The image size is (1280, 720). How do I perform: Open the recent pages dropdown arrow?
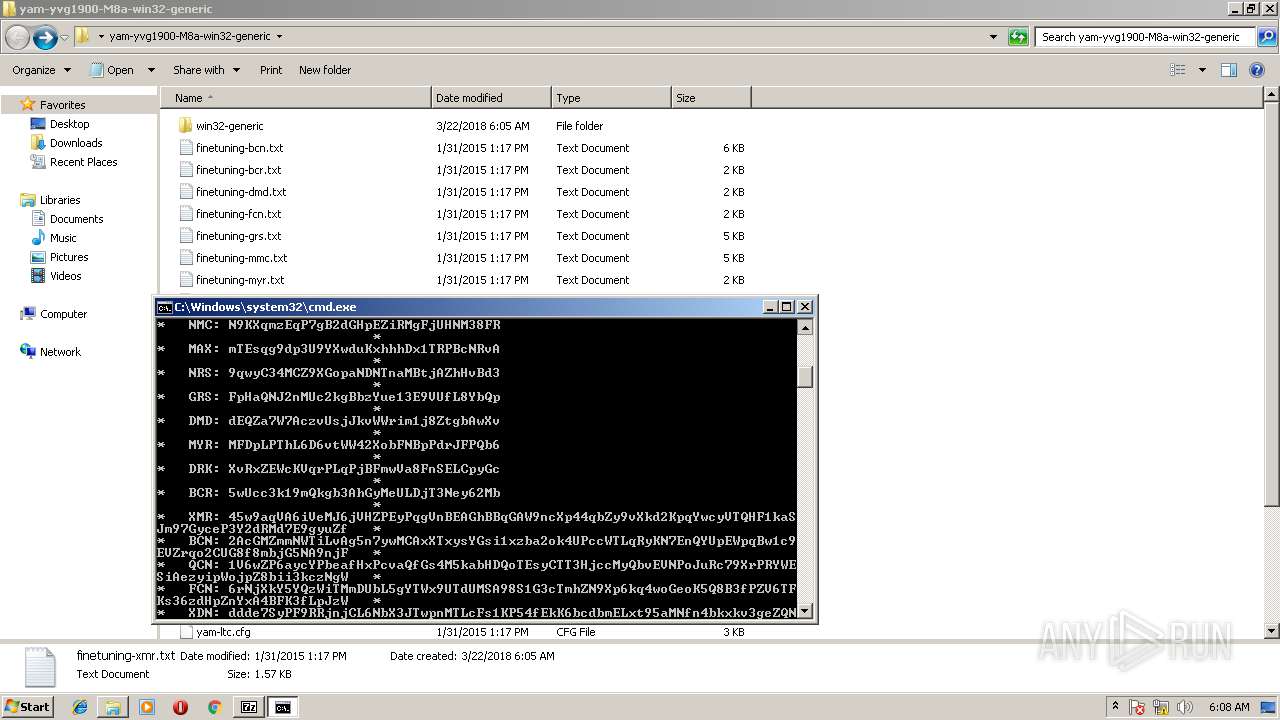tap(65, 38)
